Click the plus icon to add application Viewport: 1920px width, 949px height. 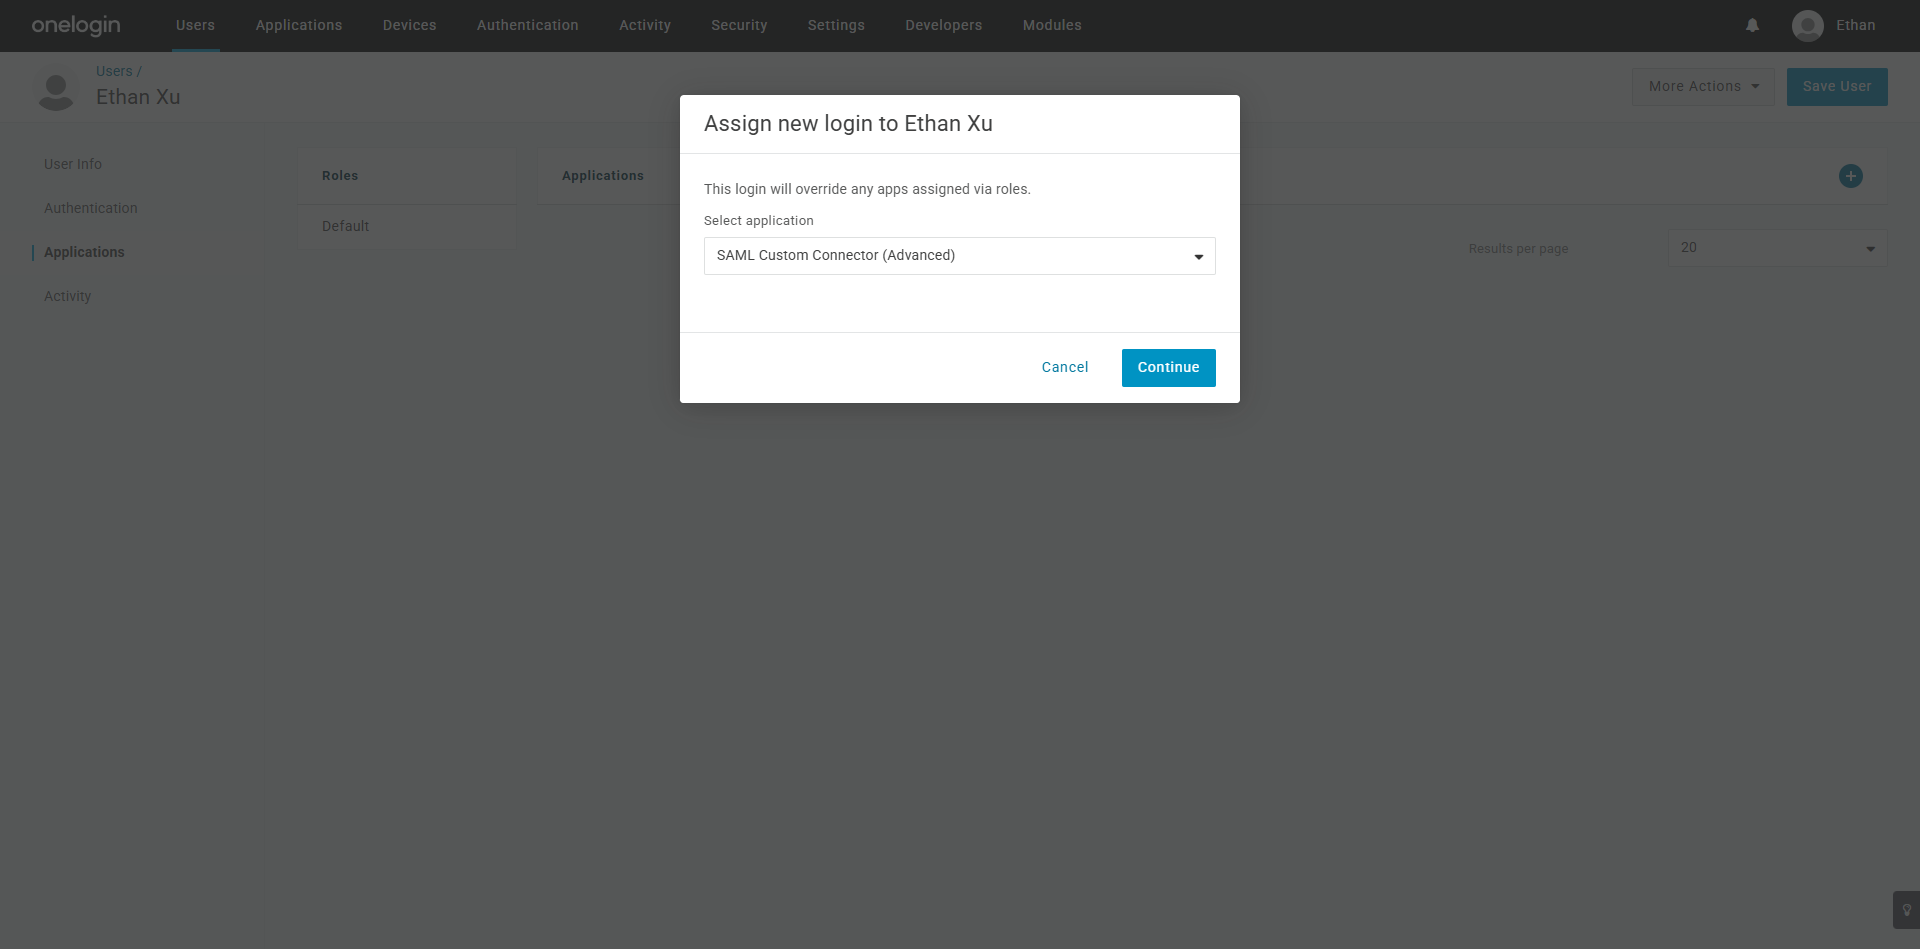(1850, 176)
